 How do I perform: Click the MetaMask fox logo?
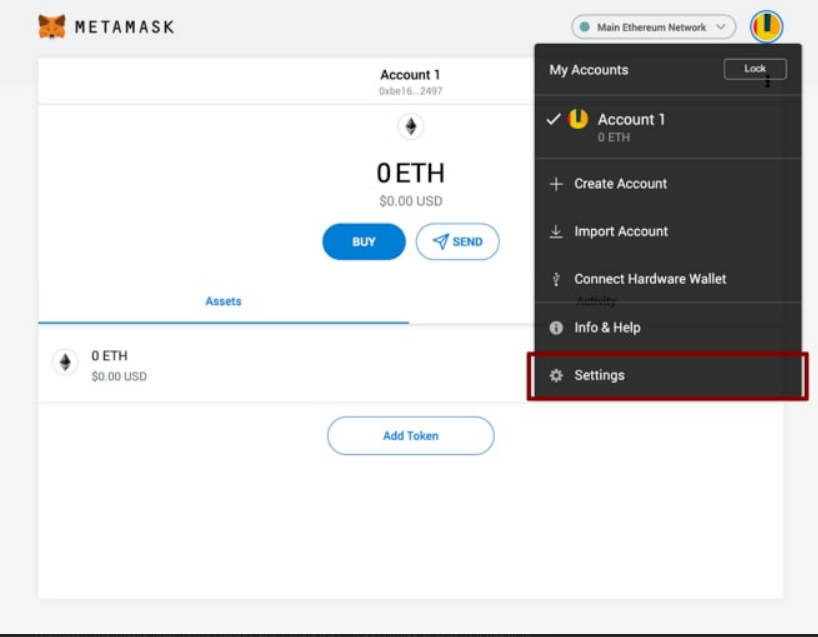click(52, 27)
